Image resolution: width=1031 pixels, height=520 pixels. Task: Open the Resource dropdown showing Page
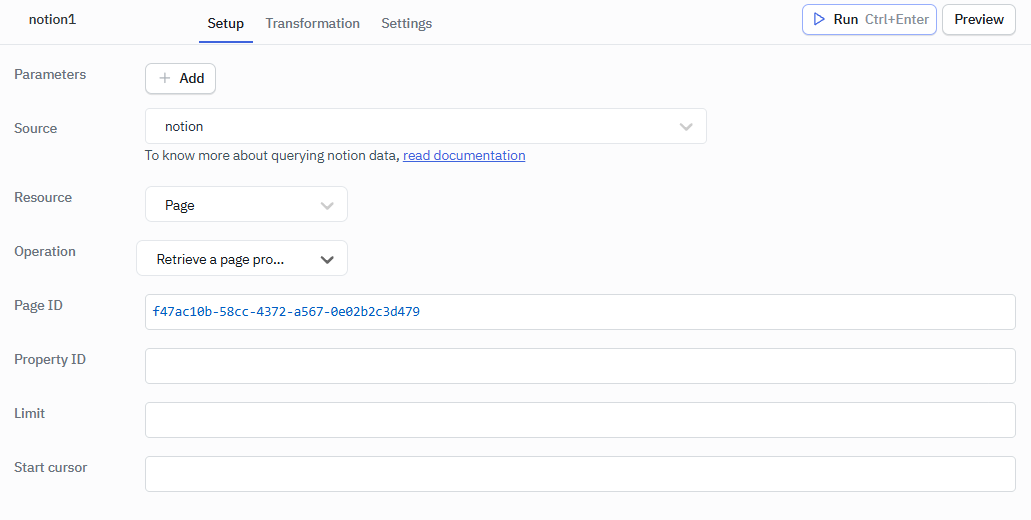(246, 204)
